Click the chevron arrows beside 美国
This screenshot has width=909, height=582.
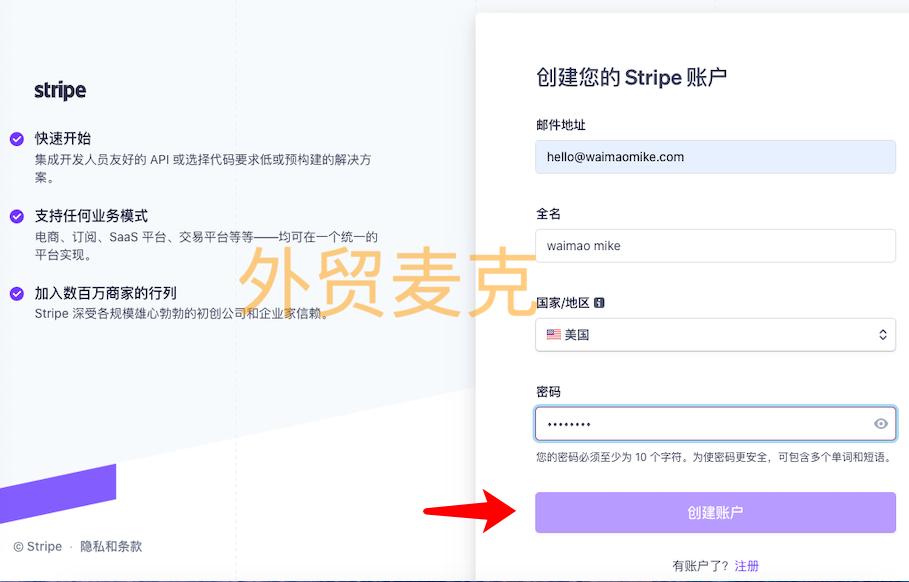coord(881,335)
